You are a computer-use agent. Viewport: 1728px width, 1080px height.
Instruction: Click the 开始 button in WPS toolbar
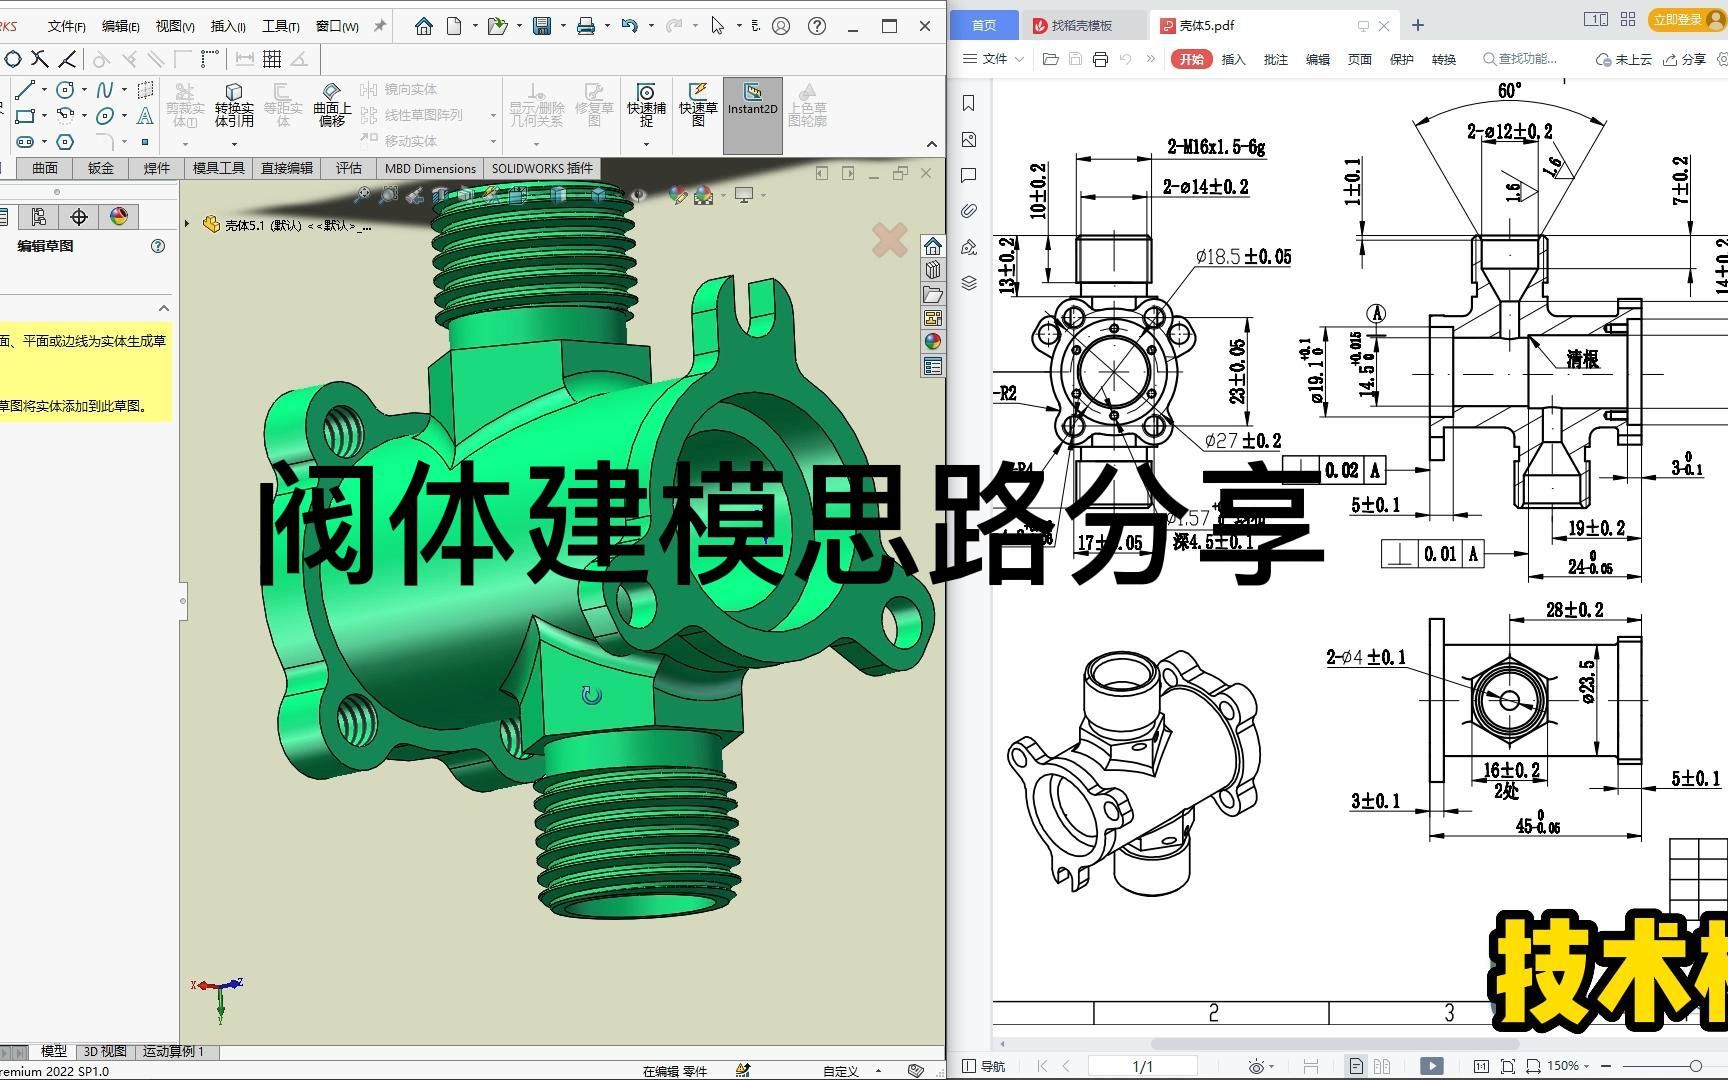click(1191, 59)
